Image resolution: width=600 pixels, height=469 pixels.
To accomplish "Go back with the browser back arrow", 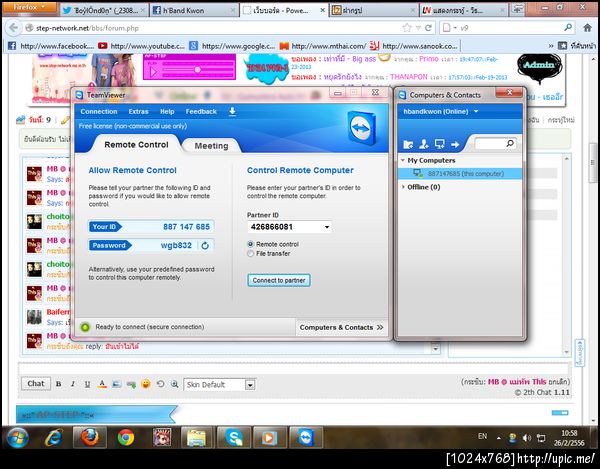I will tap(13, 28).
